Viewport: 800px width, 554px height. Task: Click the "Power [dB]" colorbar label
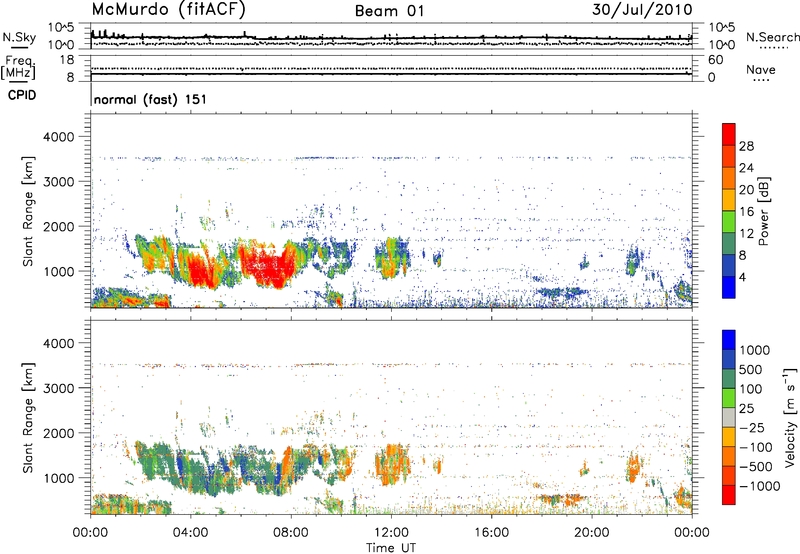coord(763,211)
